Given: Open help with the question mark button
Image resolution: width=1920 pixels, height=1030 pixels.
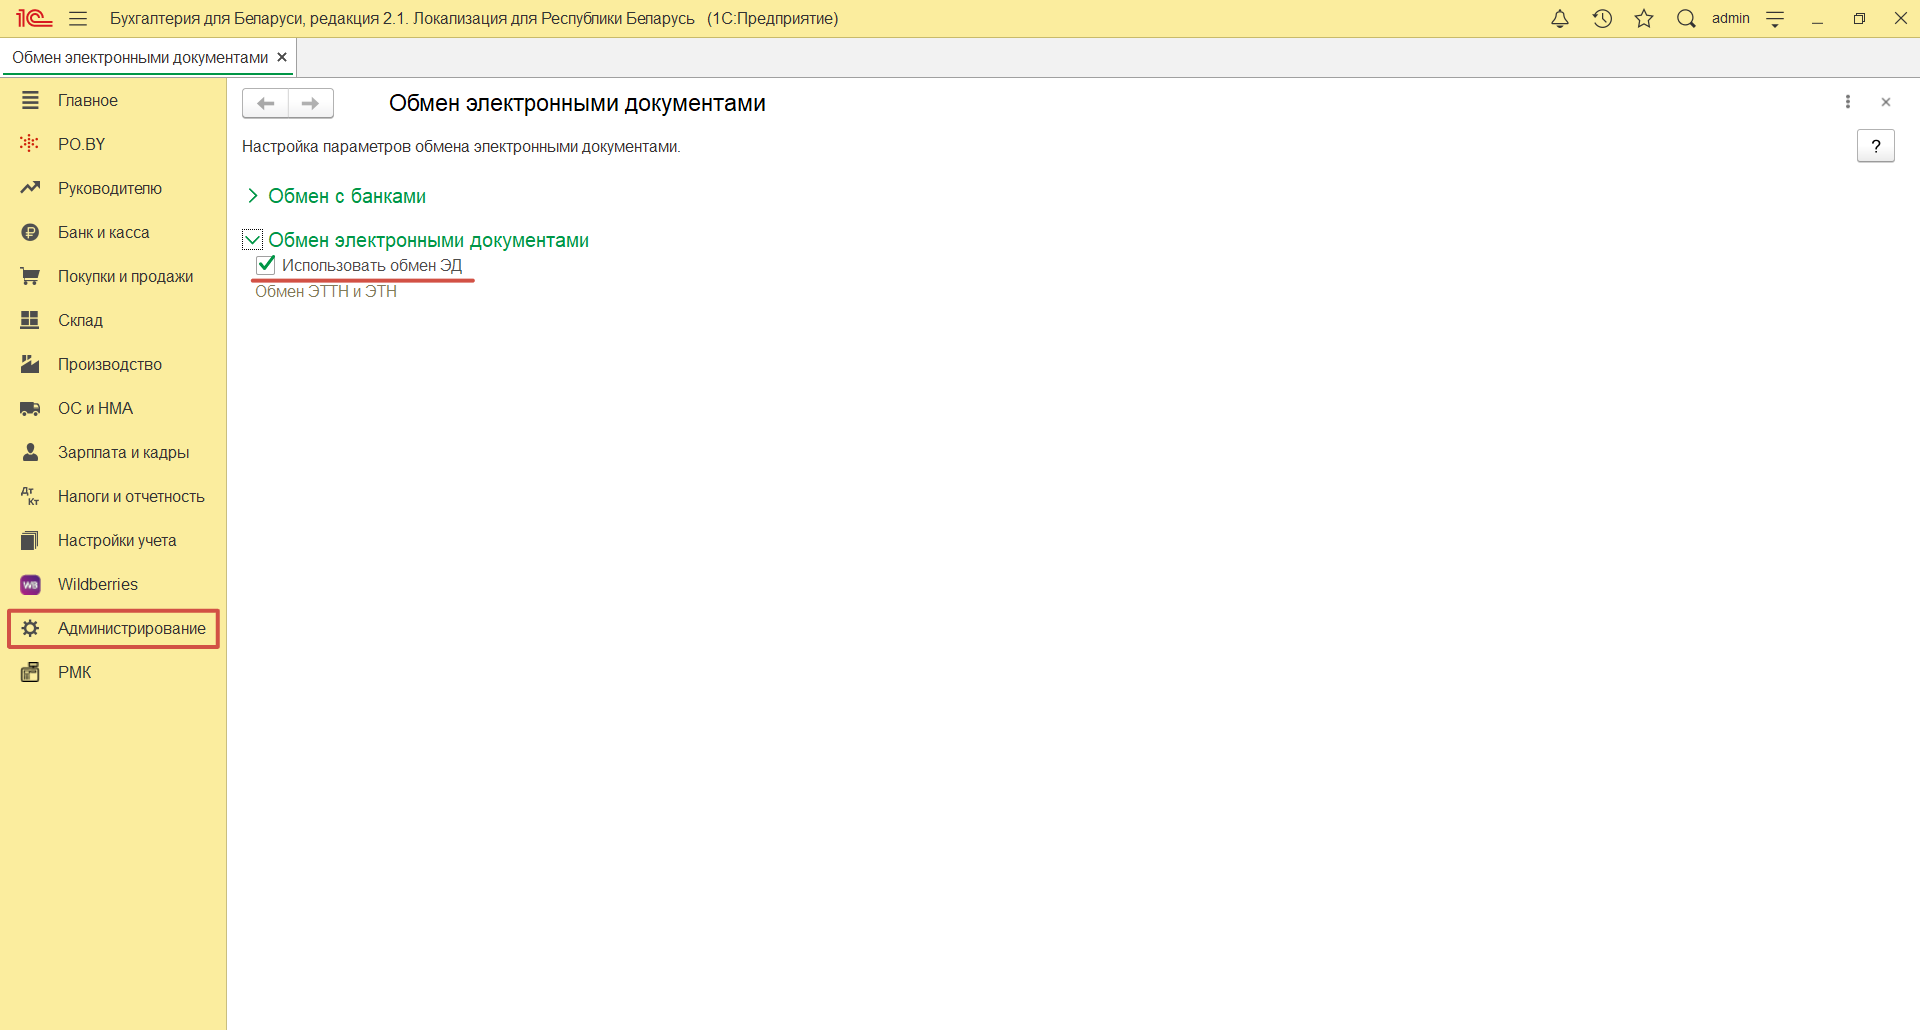Looking at the screenshot, I should 1876,146.
